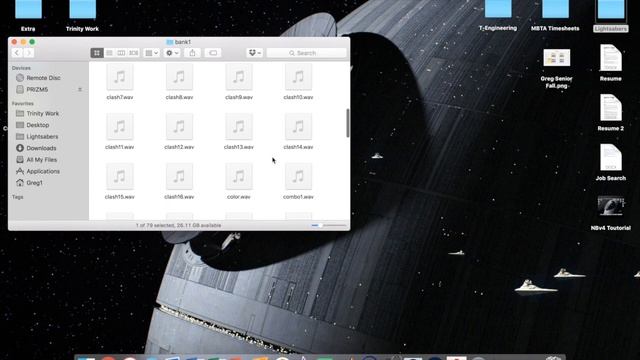The image size is (640, 360).
Task: Select the clash13.wav file icon
Action: [x=239, y=127]
